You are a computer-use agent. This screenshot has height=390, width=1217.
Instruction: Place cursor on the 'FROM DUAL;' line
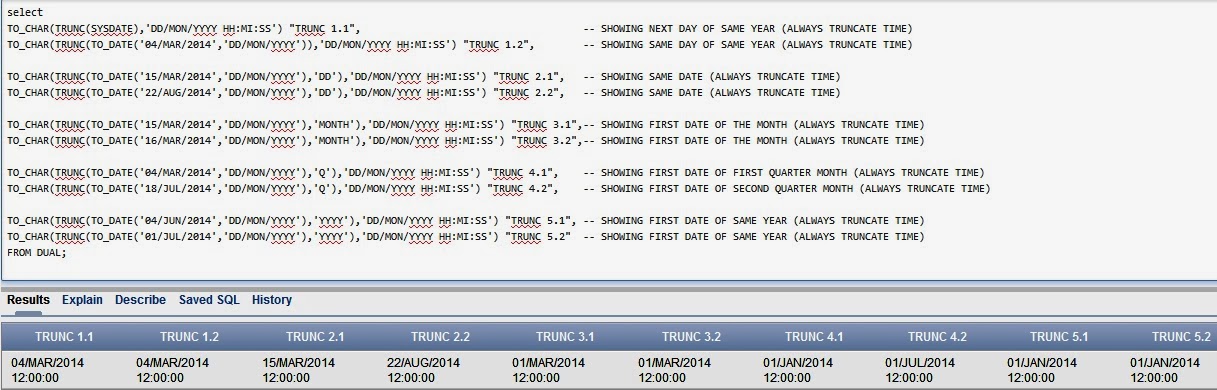(36, 252)
